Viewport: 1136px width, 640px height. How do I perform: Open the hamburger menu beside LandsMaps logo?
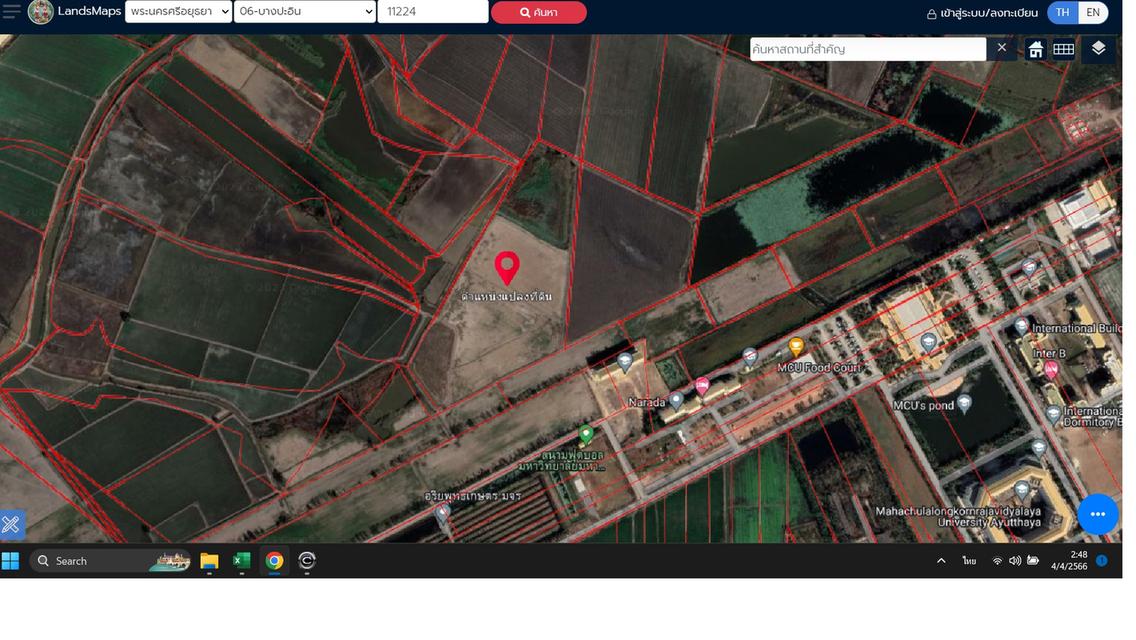[x=11, y=12]
